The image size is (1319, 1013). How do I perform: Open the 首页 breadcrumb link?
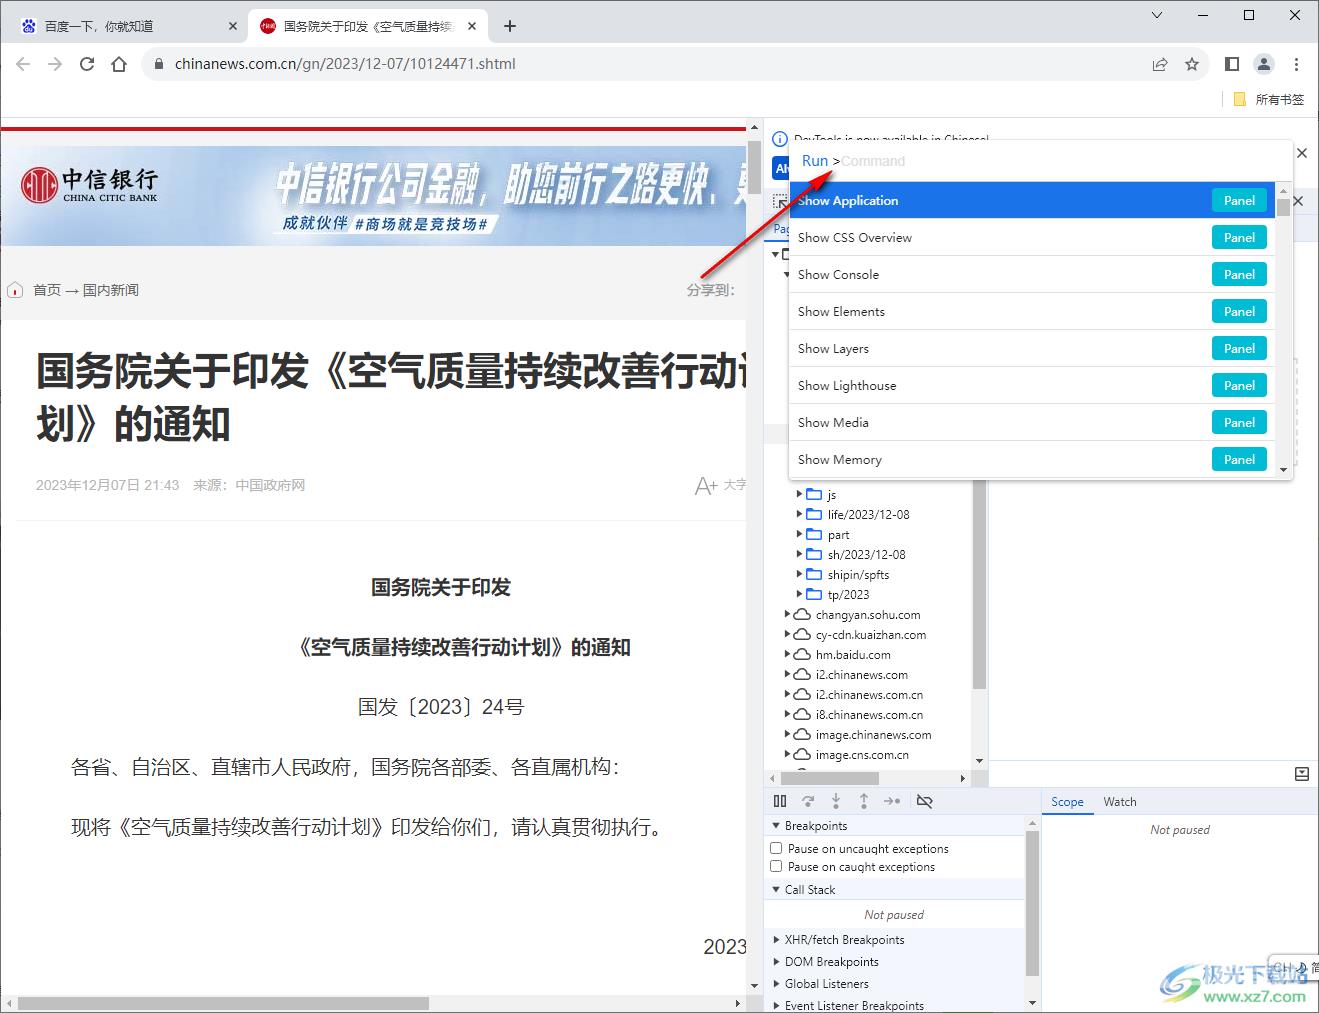(x=47, y=290)
